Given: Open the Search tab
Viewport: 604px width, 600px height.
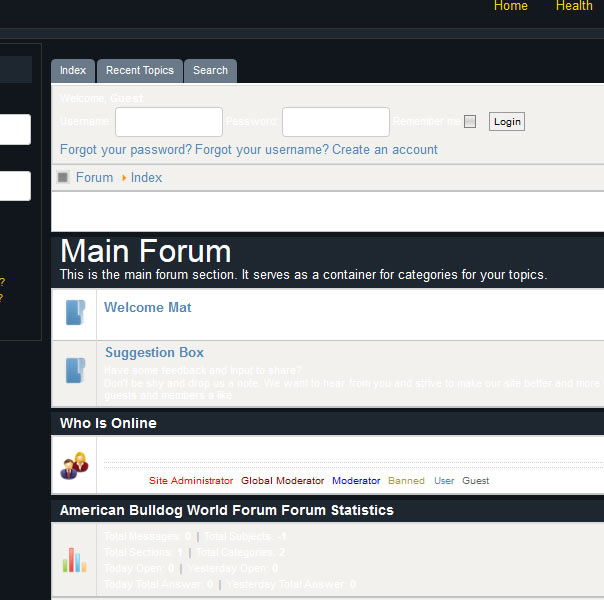Looking at the screenshot, I should point(210,71).
